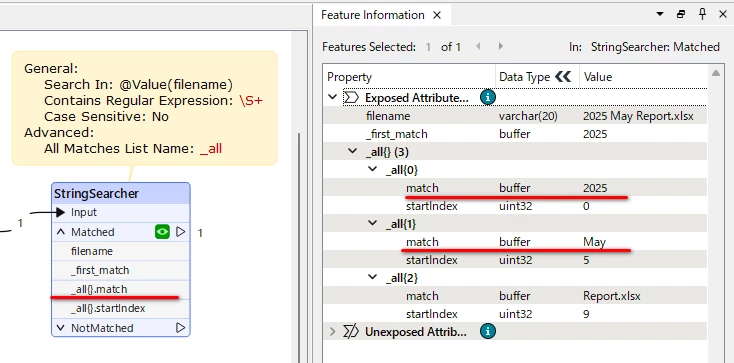This screenshot has height=363, width=734.
Task: Click the _all list name in annotation
Action: (211, 149)
